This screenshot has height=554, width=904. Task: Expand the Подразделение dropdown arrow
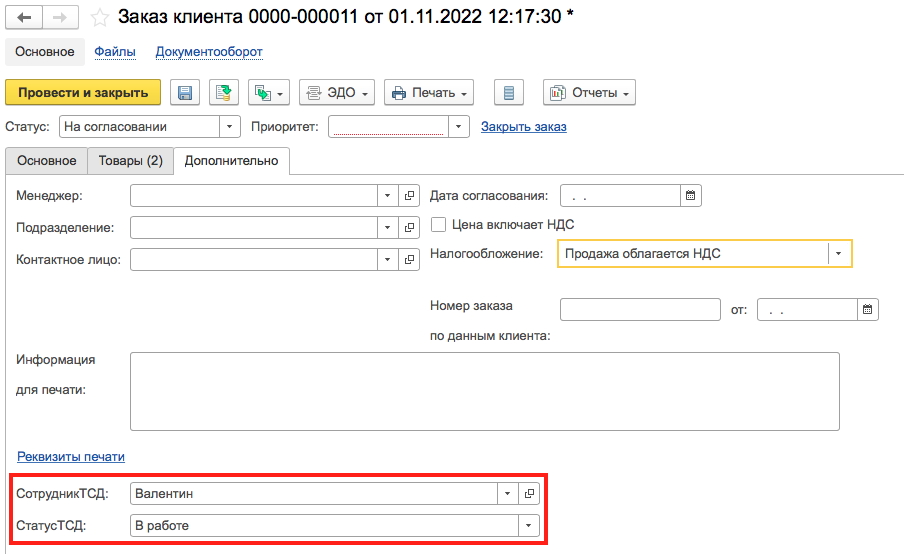click(x=387, y=228)
